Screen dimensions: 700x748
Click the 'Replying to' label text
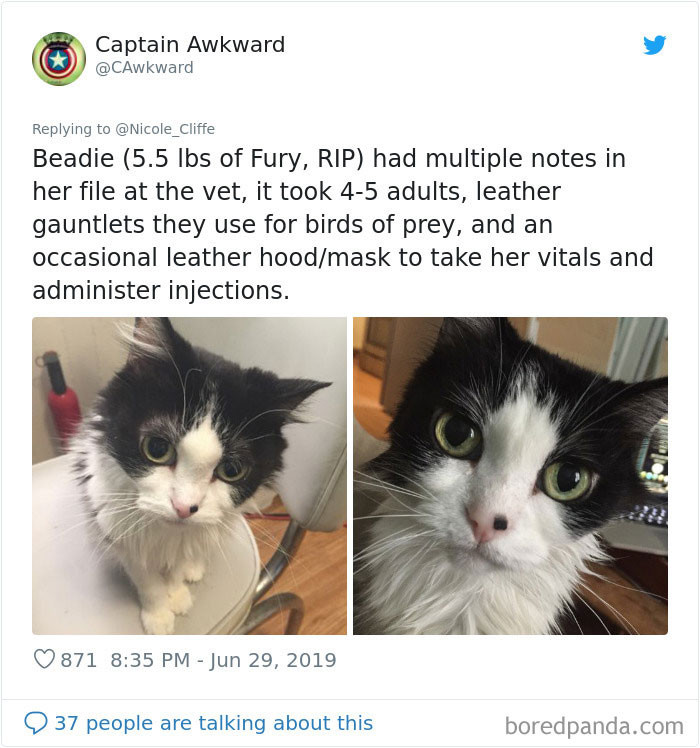(71, 129)
